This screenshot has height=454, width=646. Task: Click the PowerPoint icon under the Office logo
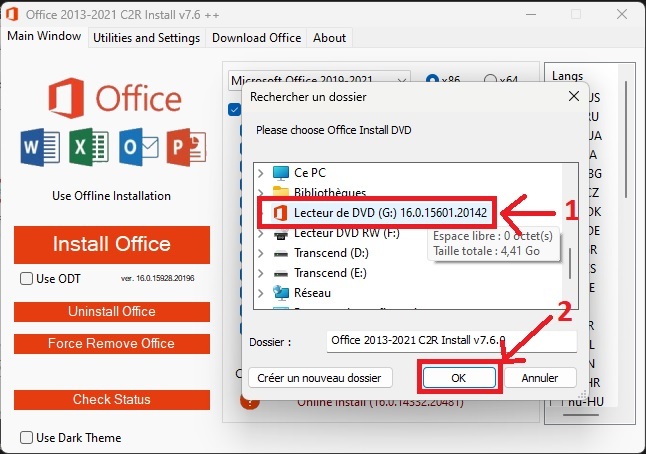point(186,147)
